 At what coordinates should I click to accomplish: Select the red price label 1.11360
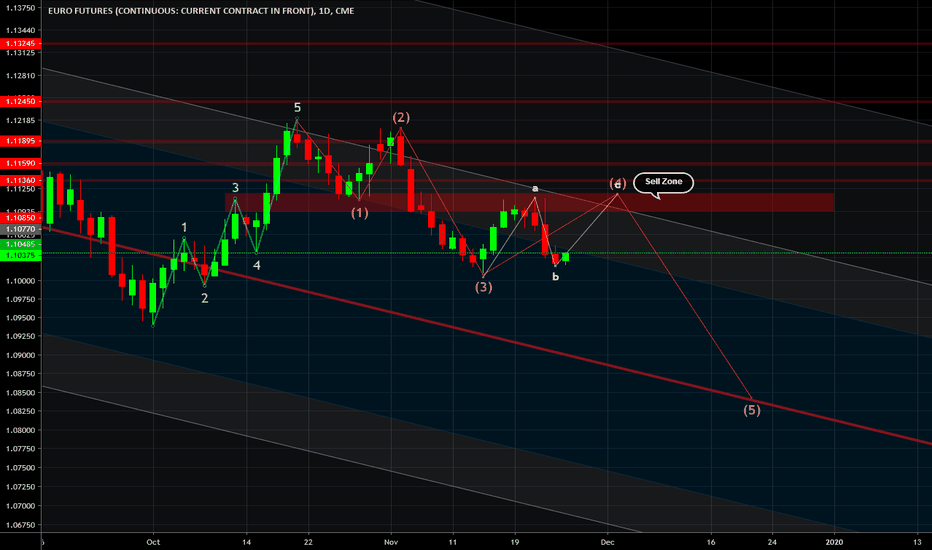tap(21, 180)
